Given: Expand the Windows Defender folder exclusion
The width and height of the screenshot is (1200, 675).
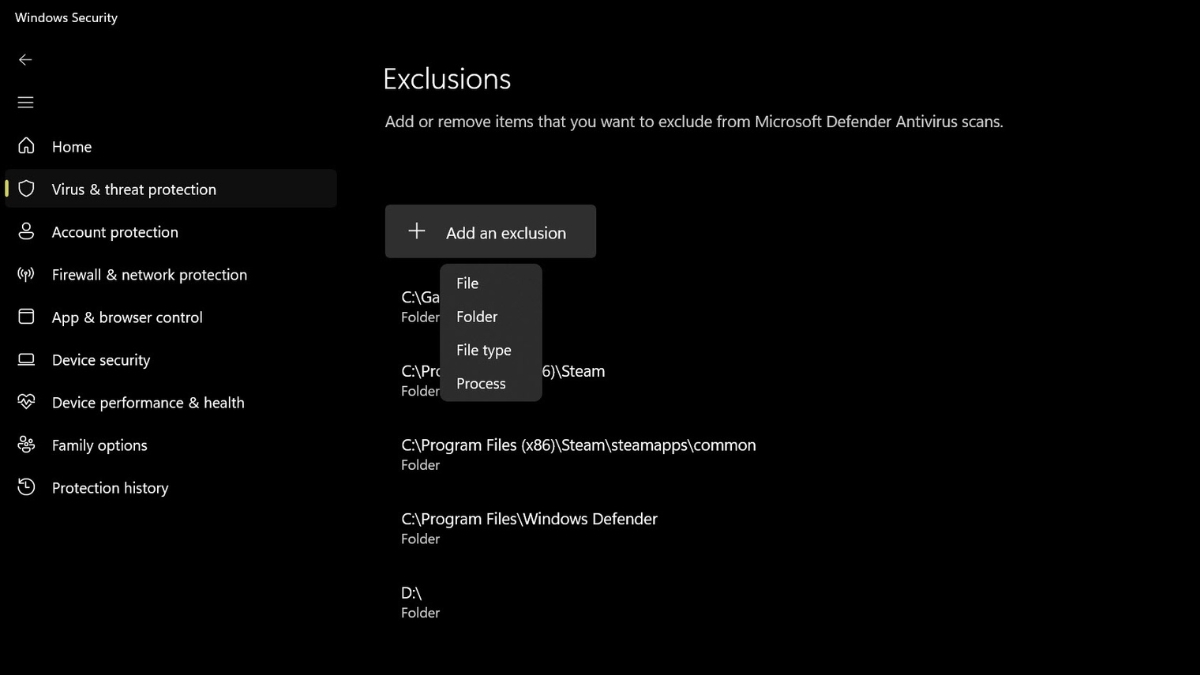Looking at the screenshot, I should [x=529, y=528].
